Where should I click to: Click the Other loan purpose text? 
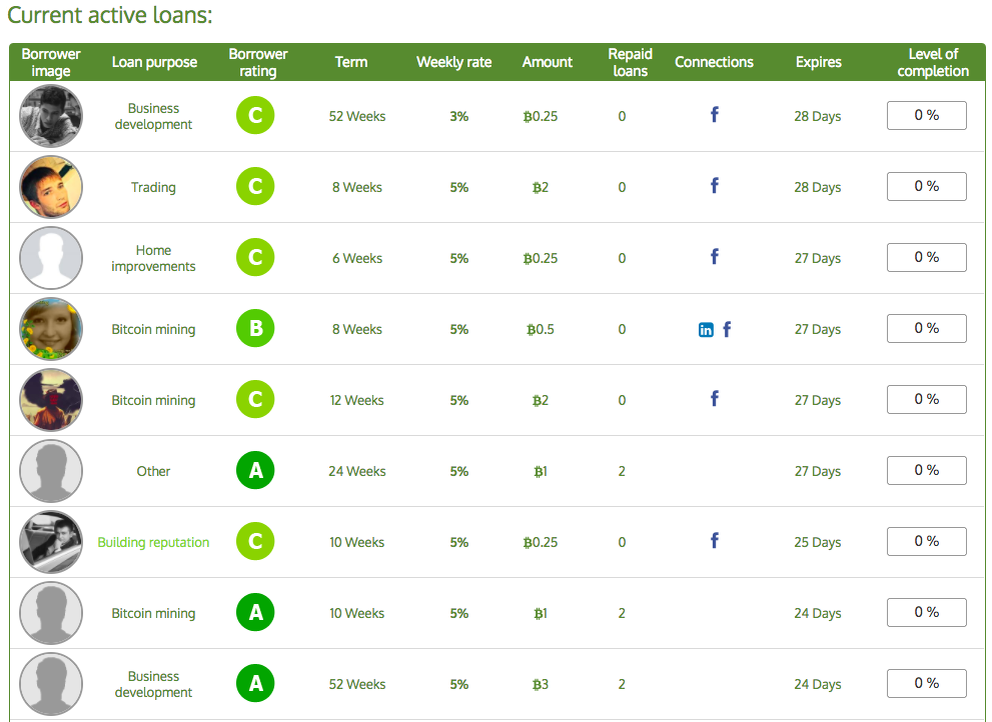(x=153, y=471)
